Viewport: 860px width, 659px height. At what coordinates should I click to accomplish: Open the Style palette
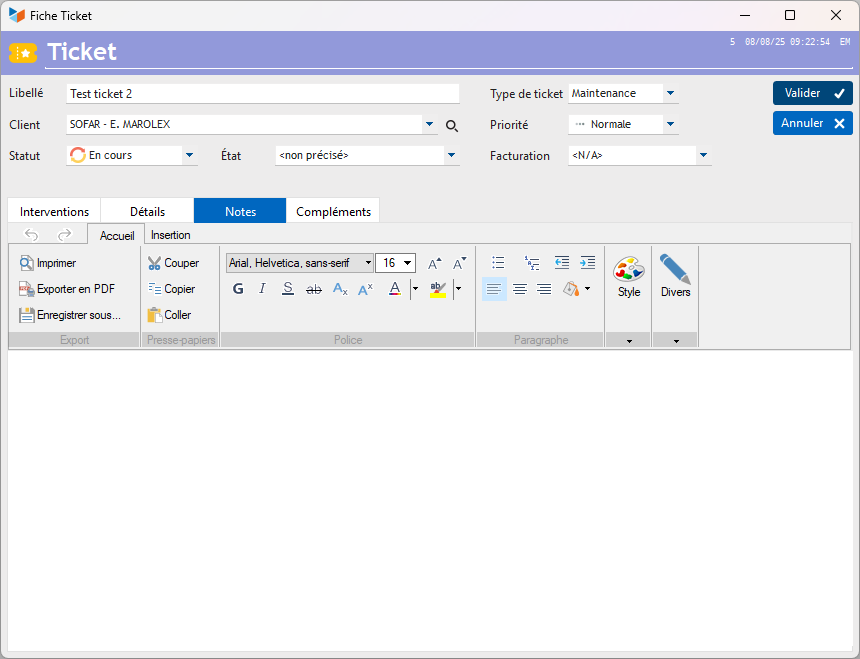point(629,277)
